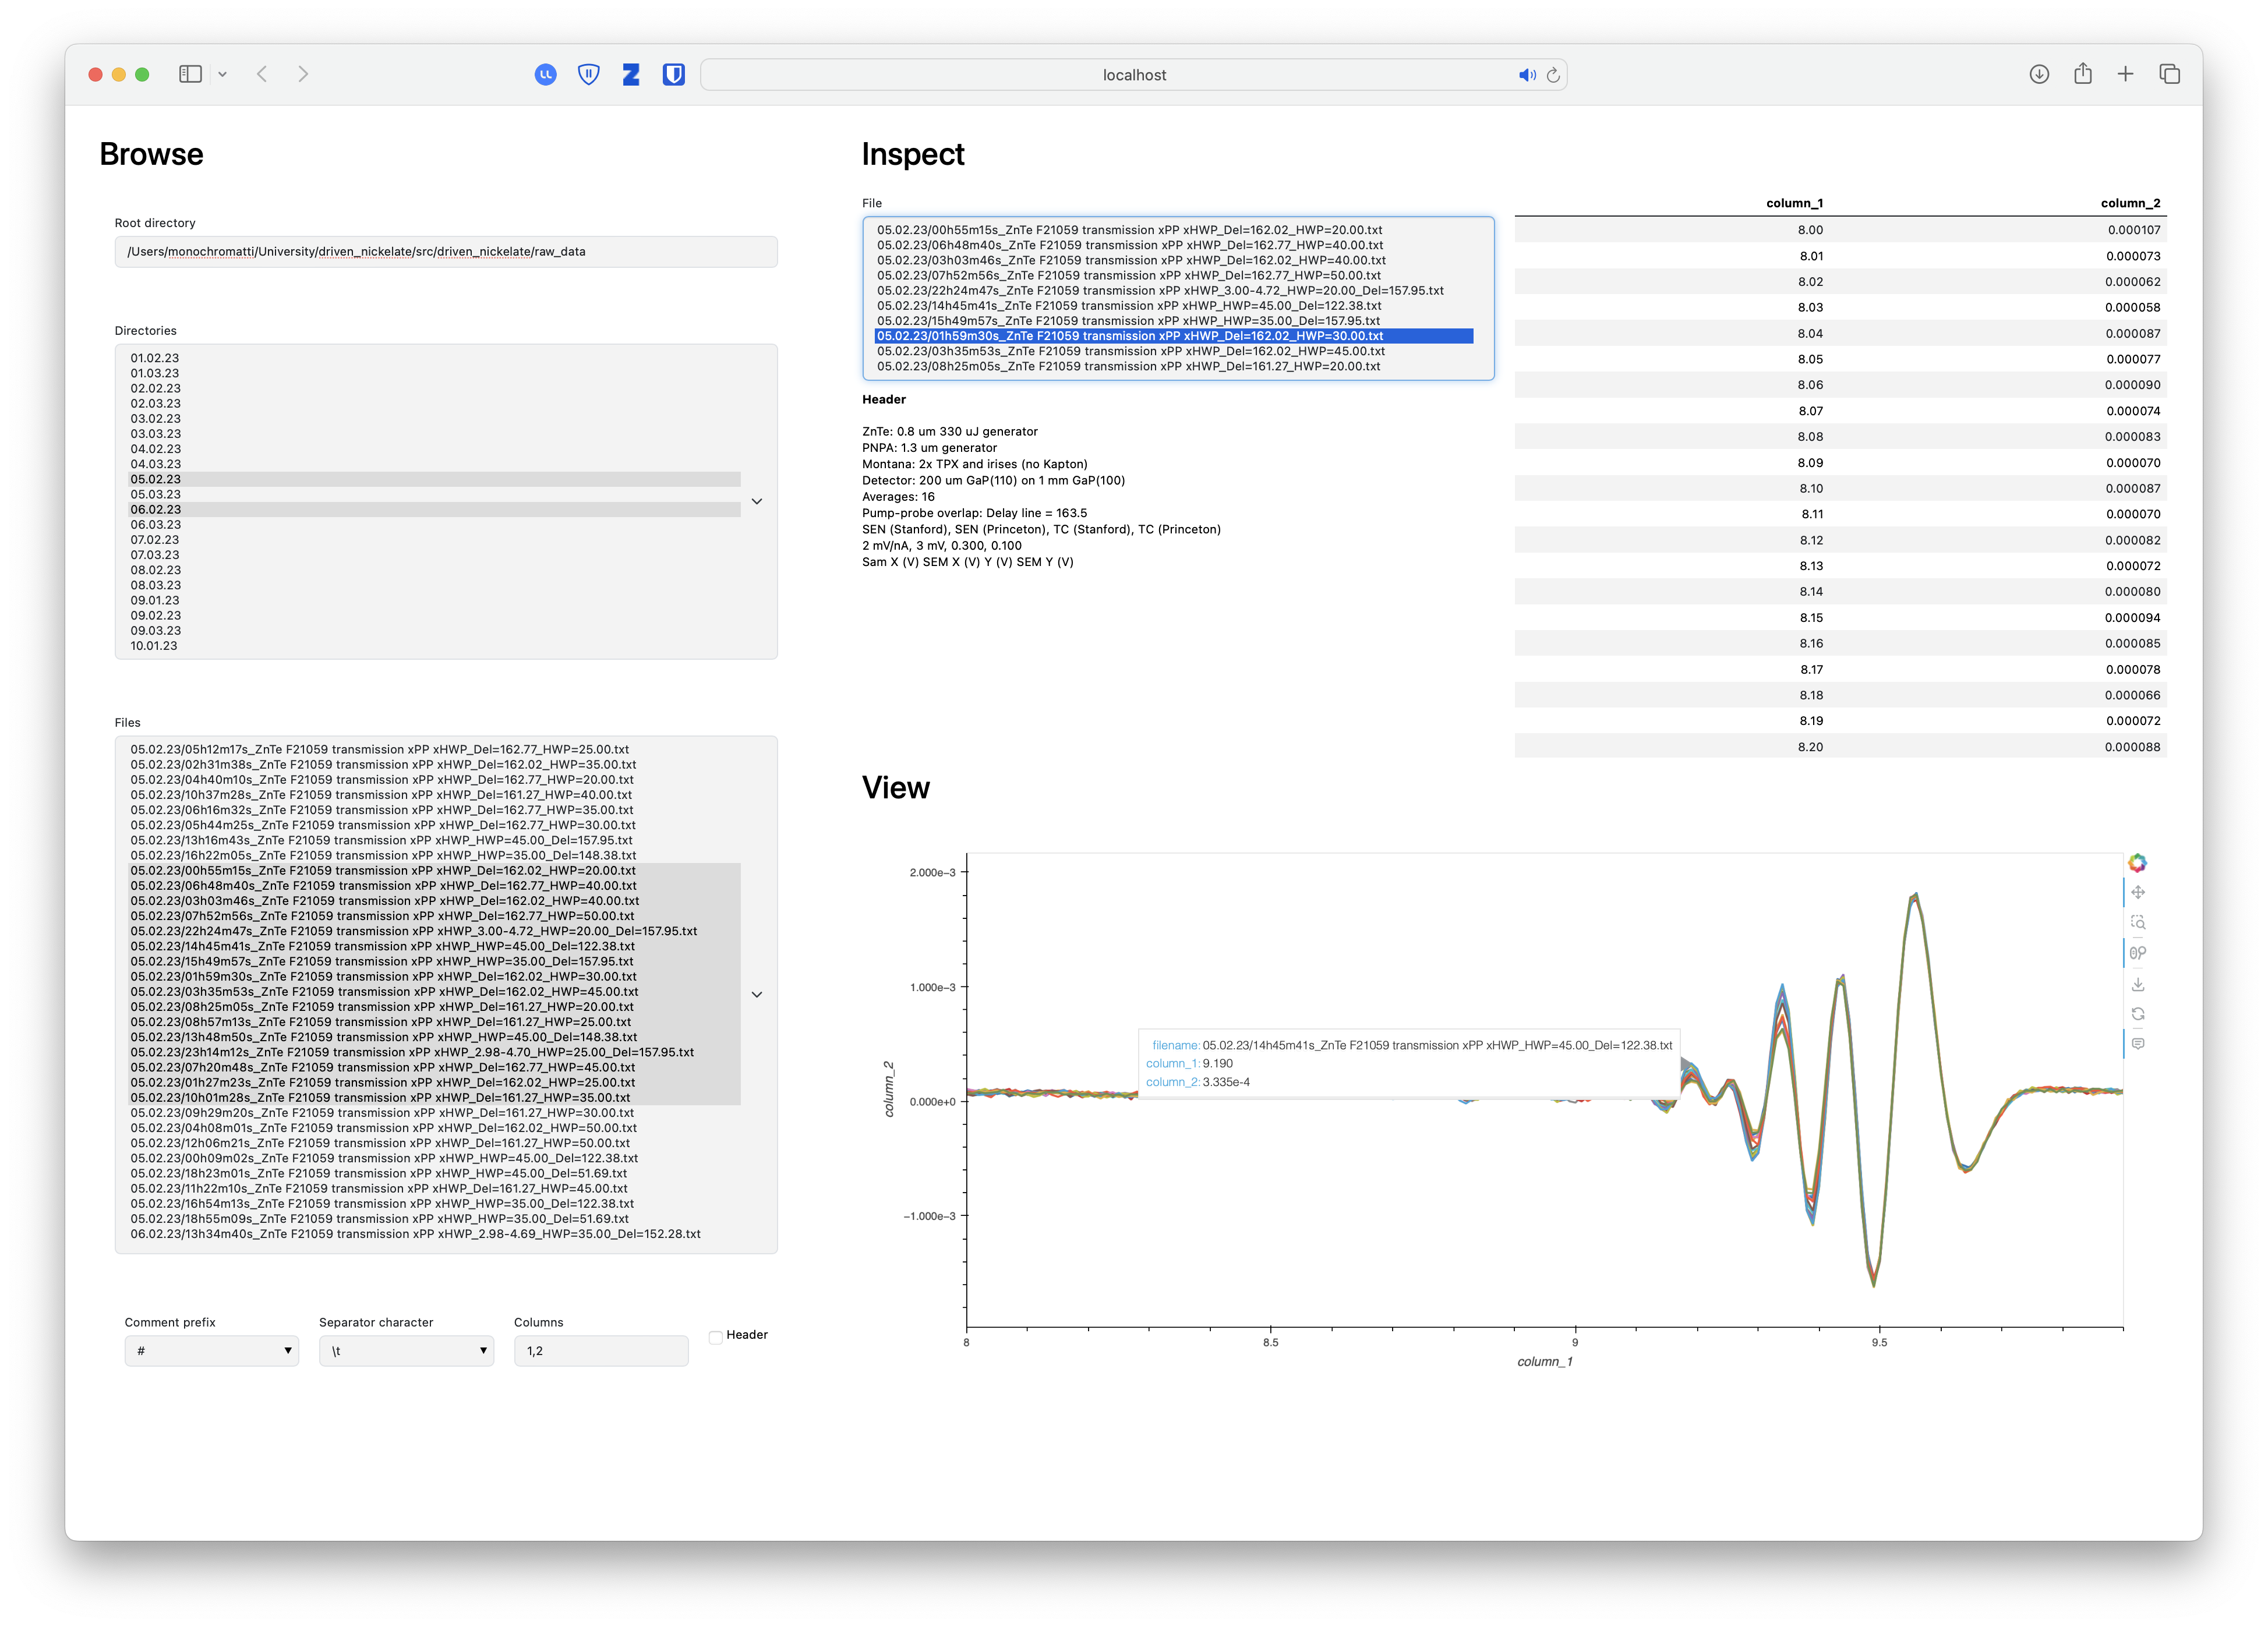
Task: Reset the plot view
Action: [x=2137, y=1014]
